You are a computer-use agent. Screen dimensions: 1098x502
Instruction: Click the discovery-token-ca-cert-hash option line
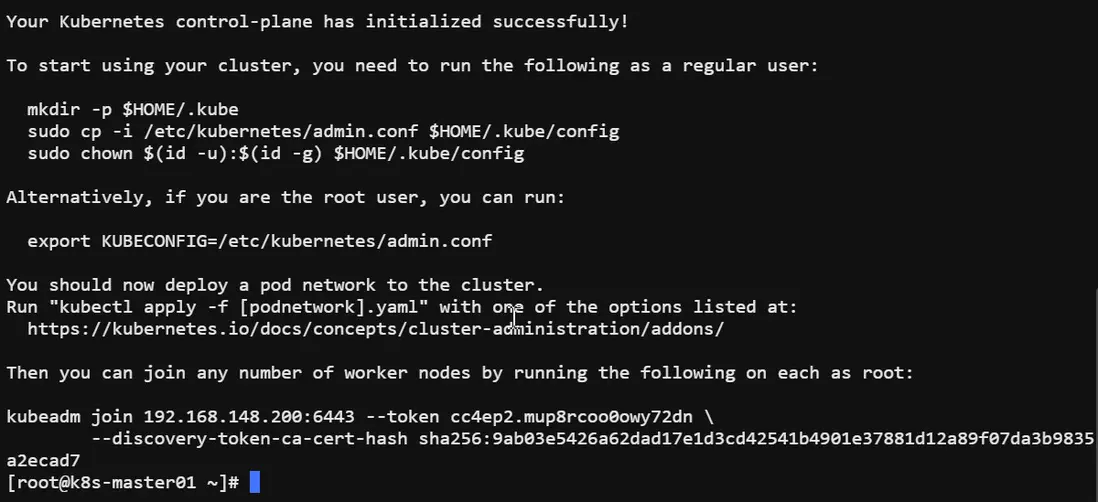[590, 438]
